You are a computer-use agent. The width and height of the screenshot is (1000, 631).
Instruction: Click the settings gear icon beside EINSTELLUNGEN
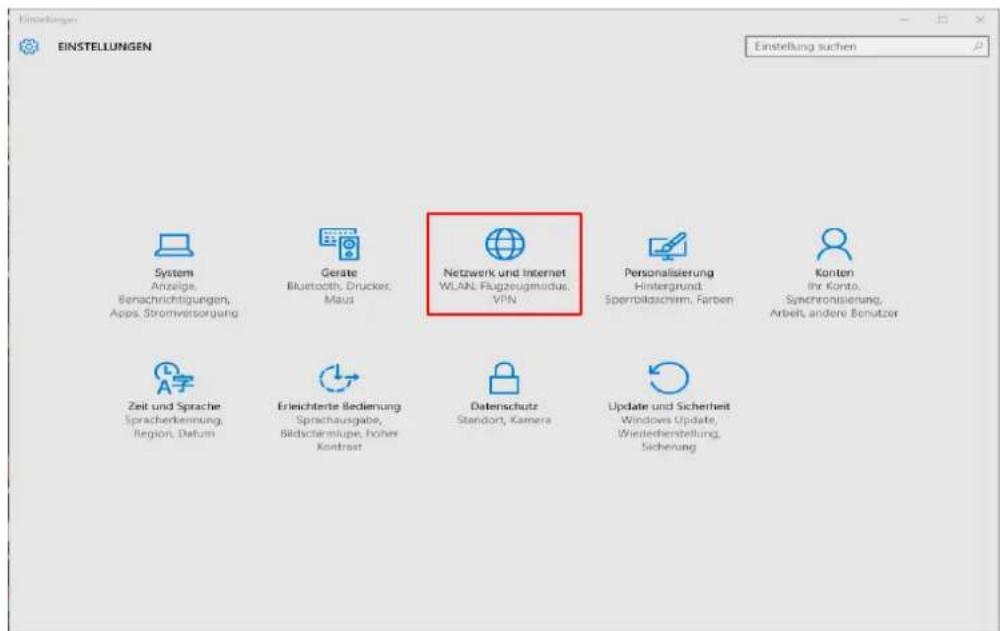click(x=29, y=47)
